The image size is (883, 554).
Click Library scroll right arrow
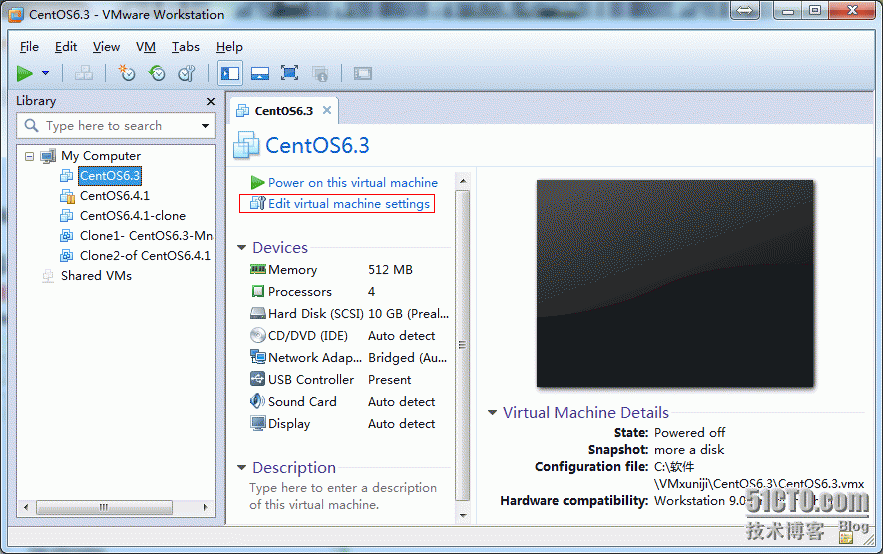point(206,507)
